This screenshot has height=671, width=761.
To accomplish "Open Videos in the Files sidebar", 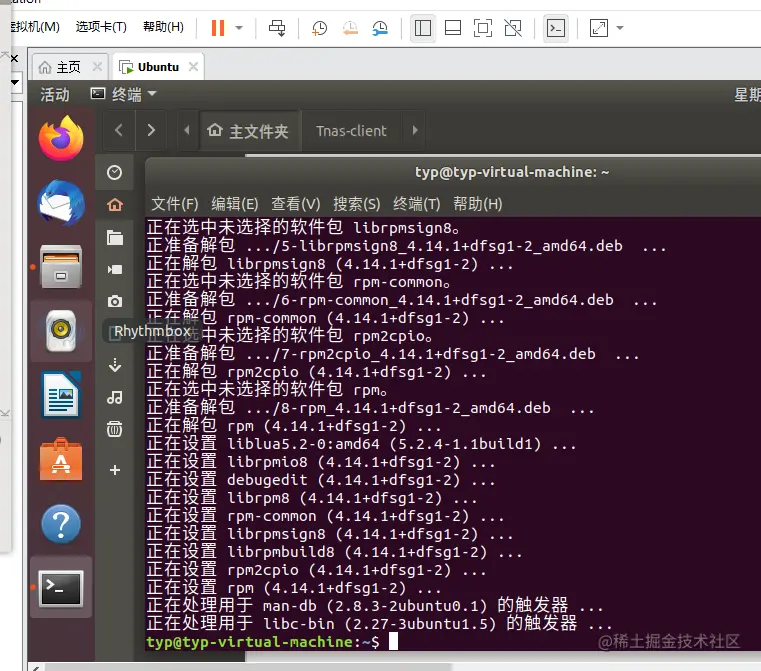I will pos(115,269).
